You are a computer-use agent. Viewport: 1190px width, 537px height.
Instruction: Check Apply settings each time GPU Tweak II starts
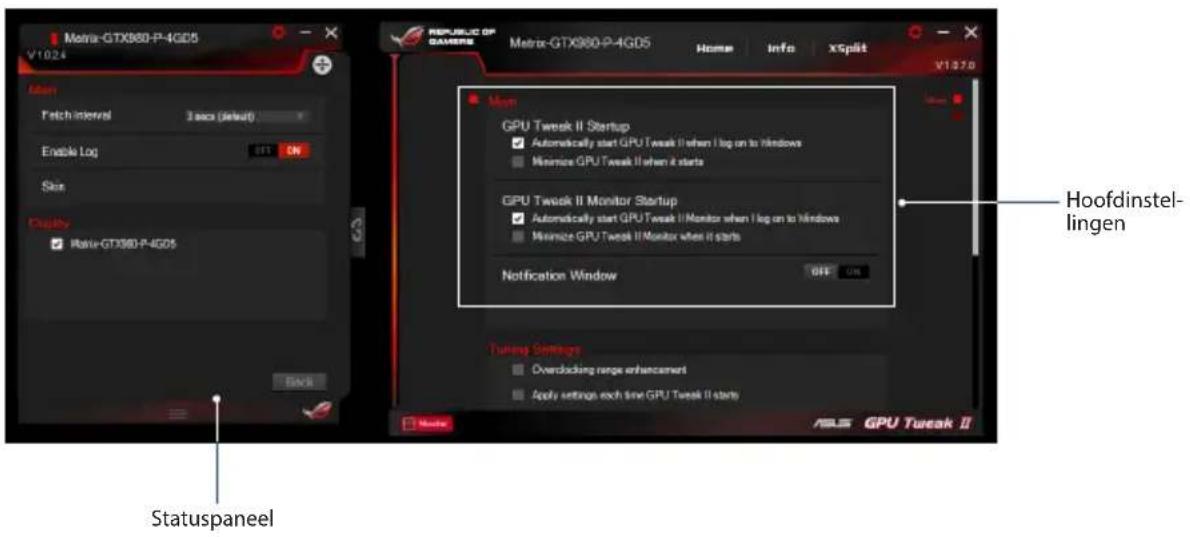coord(518,395)
